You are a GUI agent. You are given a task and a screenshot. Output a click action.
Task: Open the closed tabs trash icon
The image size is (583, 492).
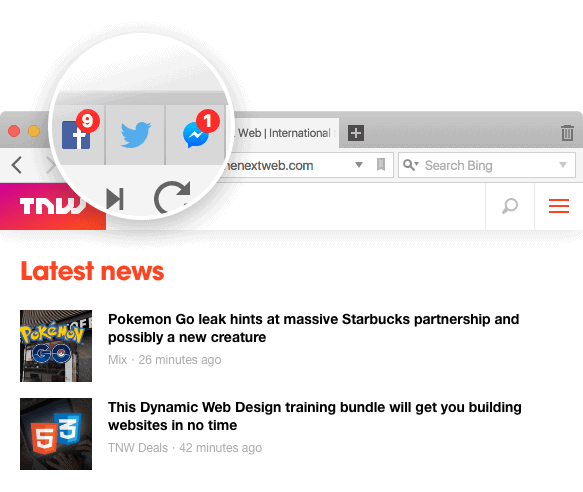click(567, 133)
